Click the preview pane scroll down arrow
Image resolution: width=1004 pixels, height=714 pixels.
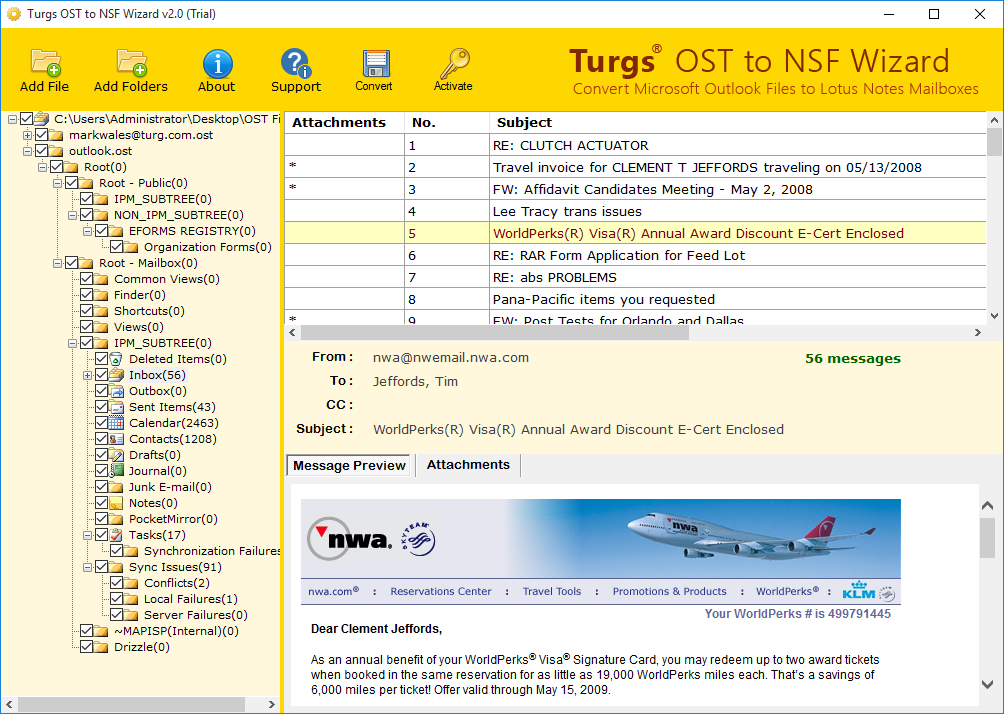987,685
